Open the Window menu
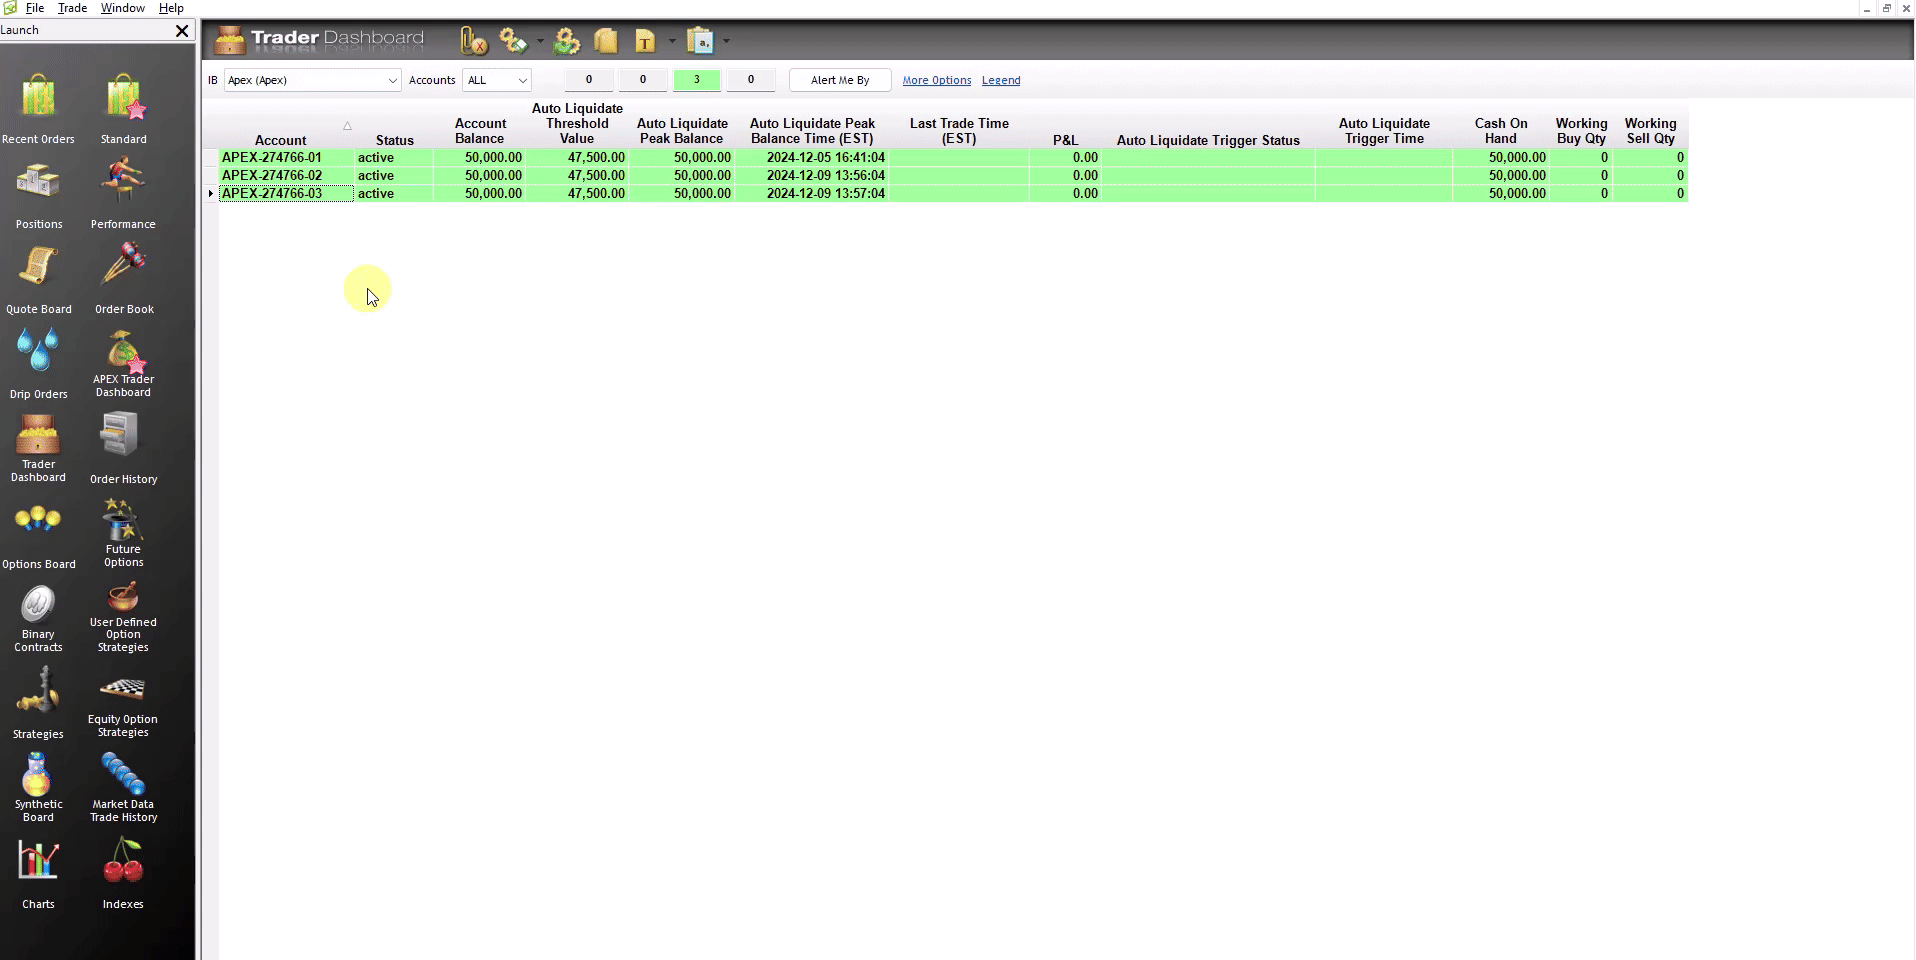Image resolution: width=1916 pixels, height=960 pixels. (123, 8)
